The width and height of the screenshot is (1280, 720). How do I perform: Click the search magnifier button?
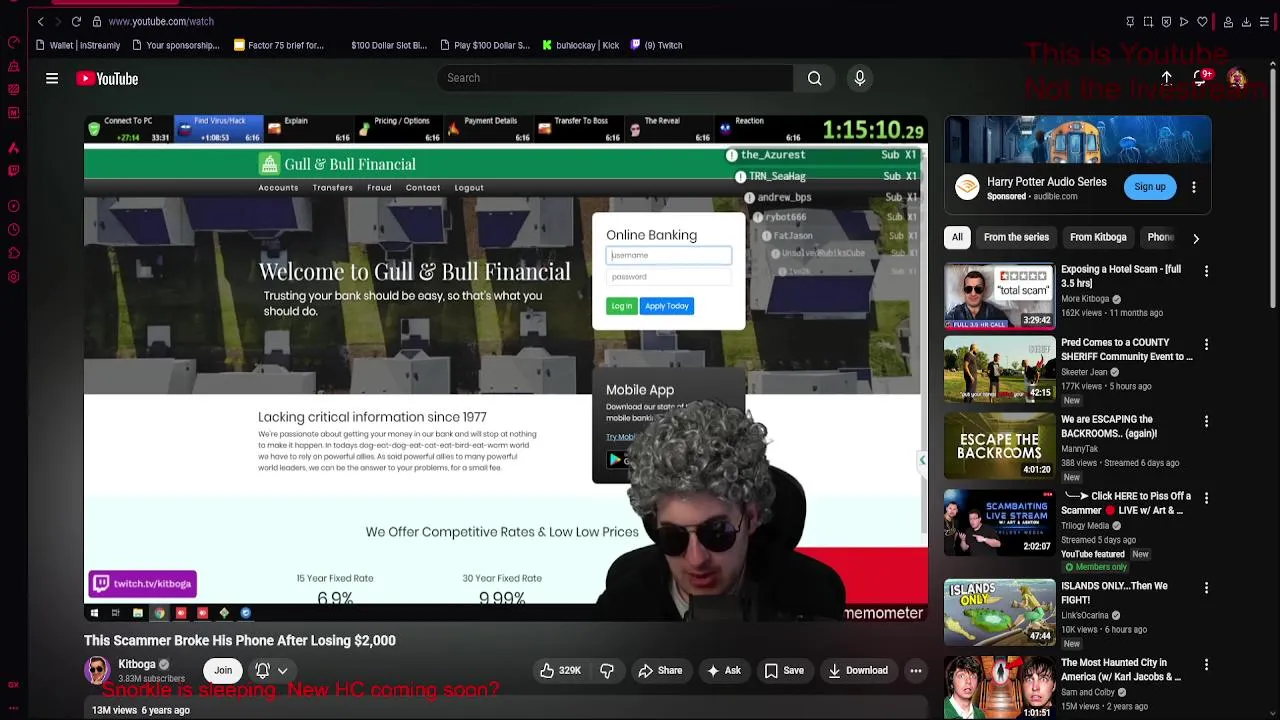pyautogui.click(x=815, y=78)
